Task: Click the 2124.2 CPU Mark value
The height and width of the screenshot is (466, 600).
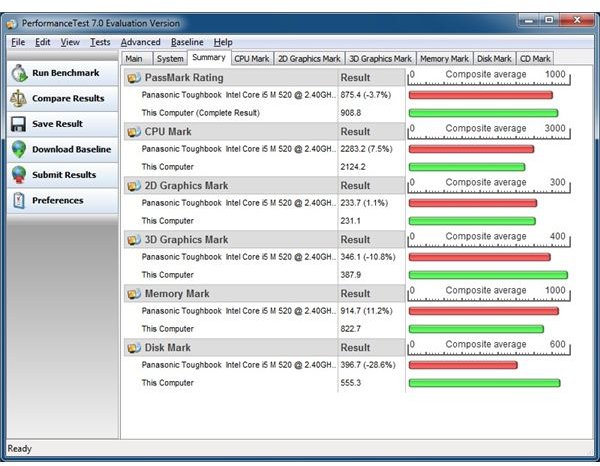Action: tap(353, 167)
